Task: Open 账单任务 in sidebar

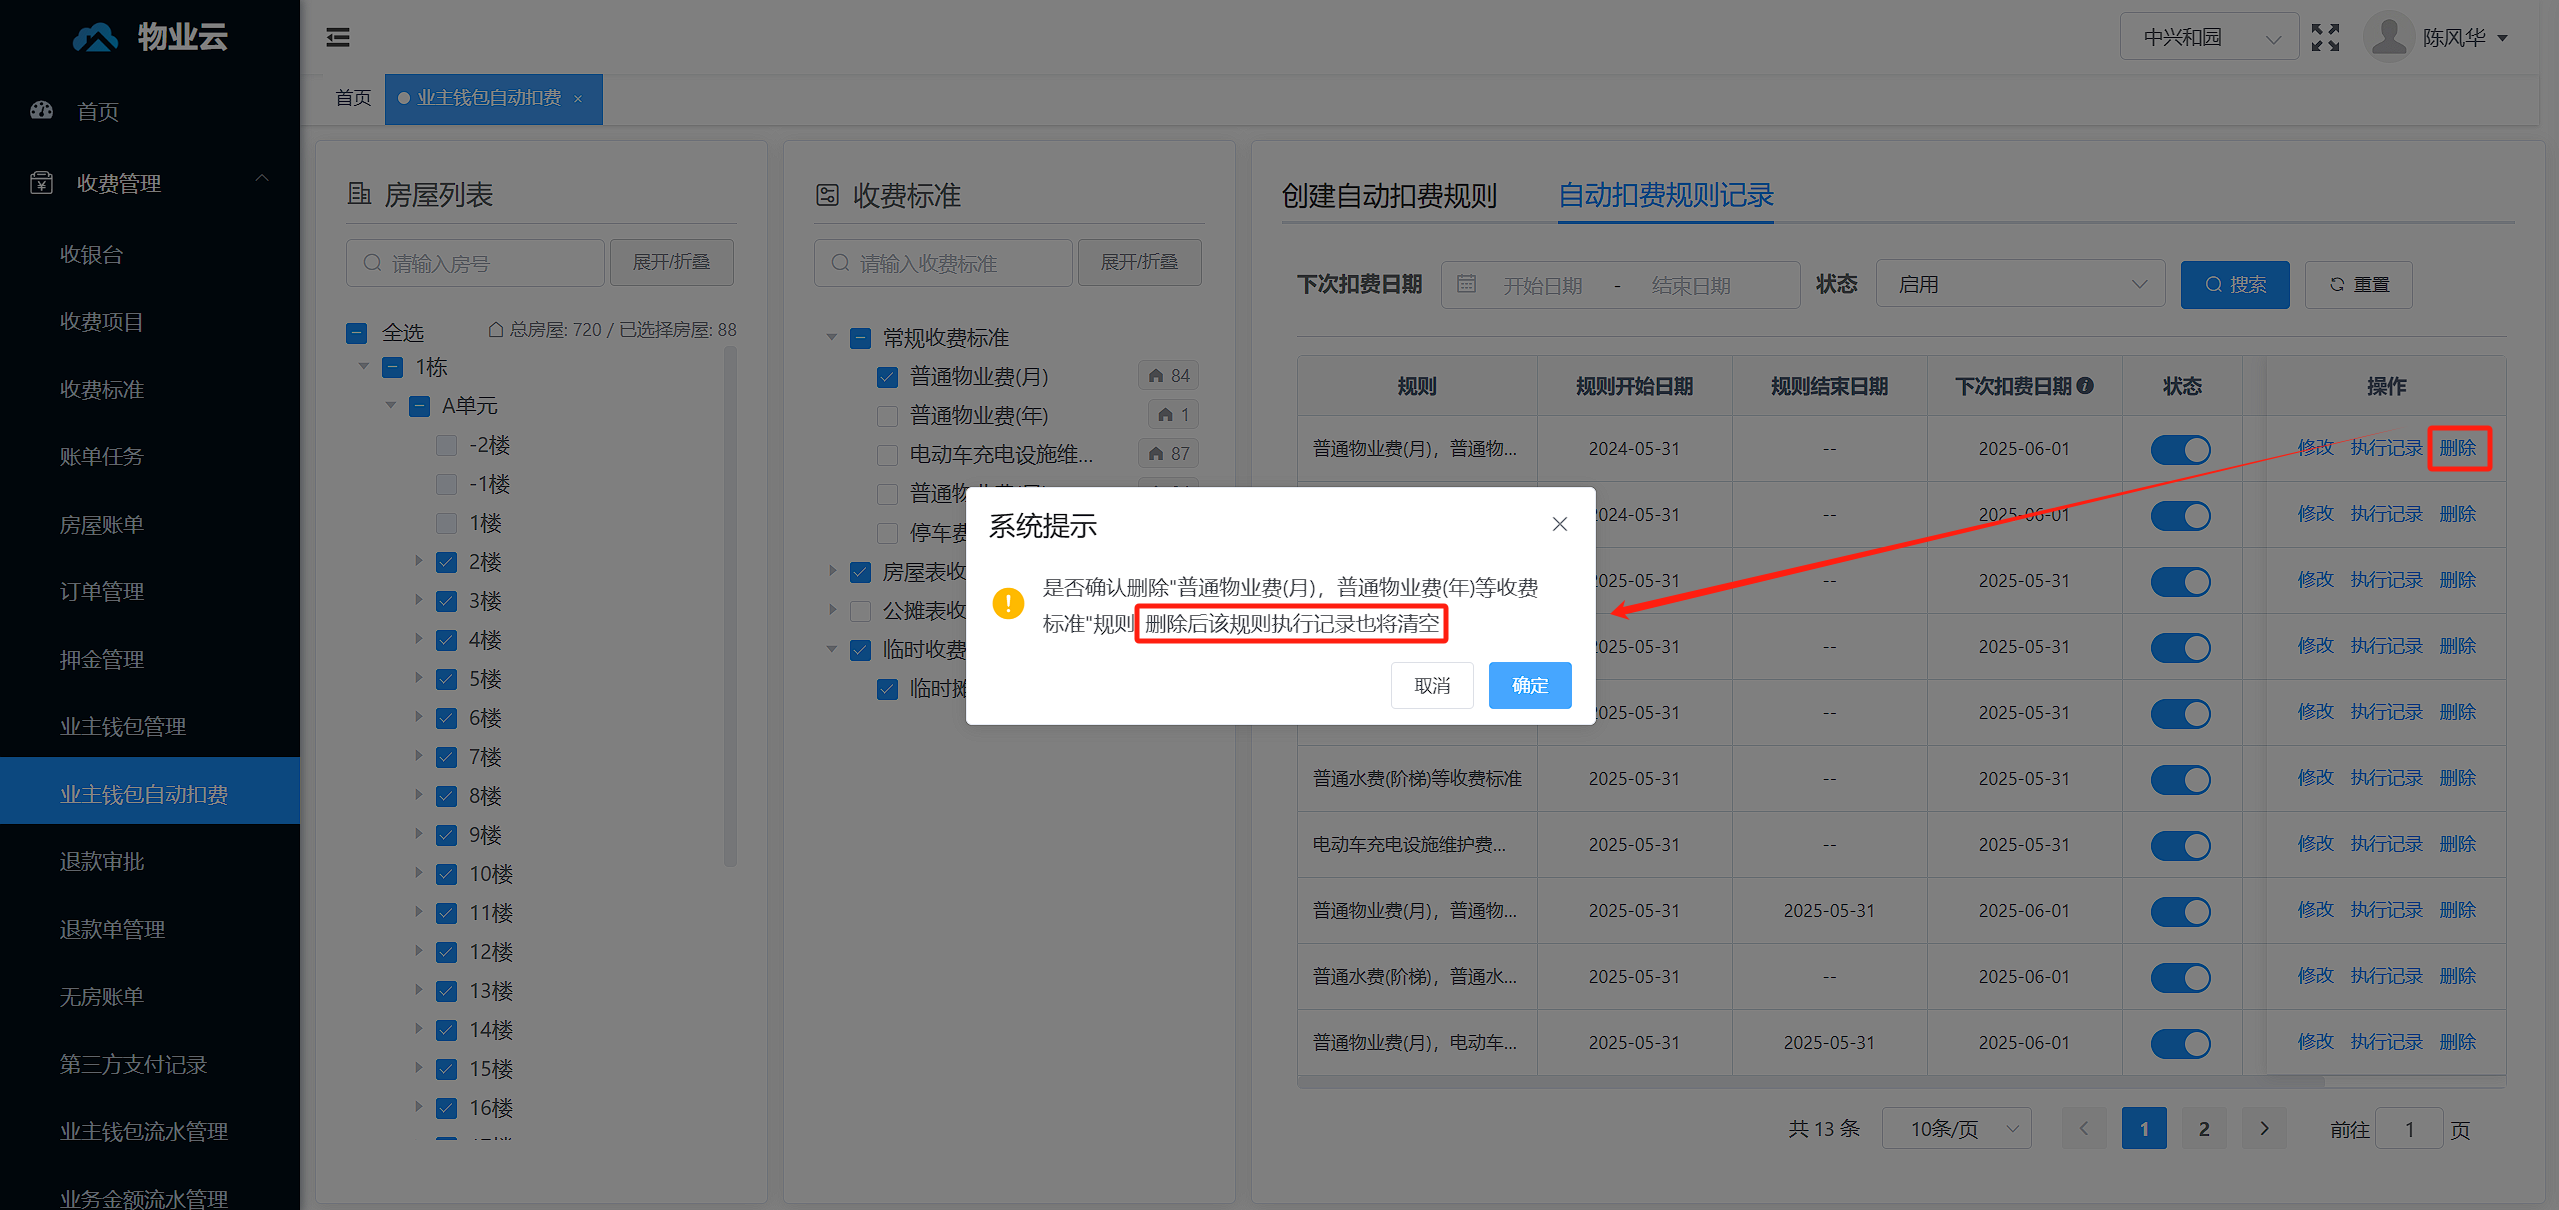Action: pos(102,456)
